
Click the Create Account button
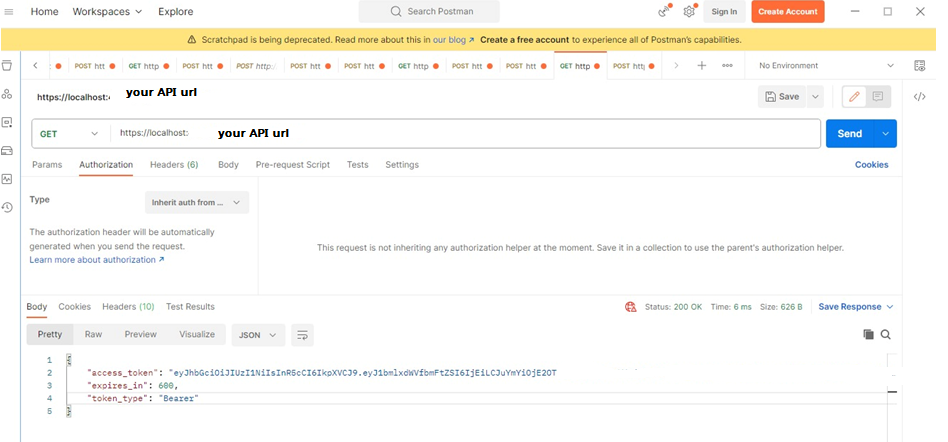point(788,11)
